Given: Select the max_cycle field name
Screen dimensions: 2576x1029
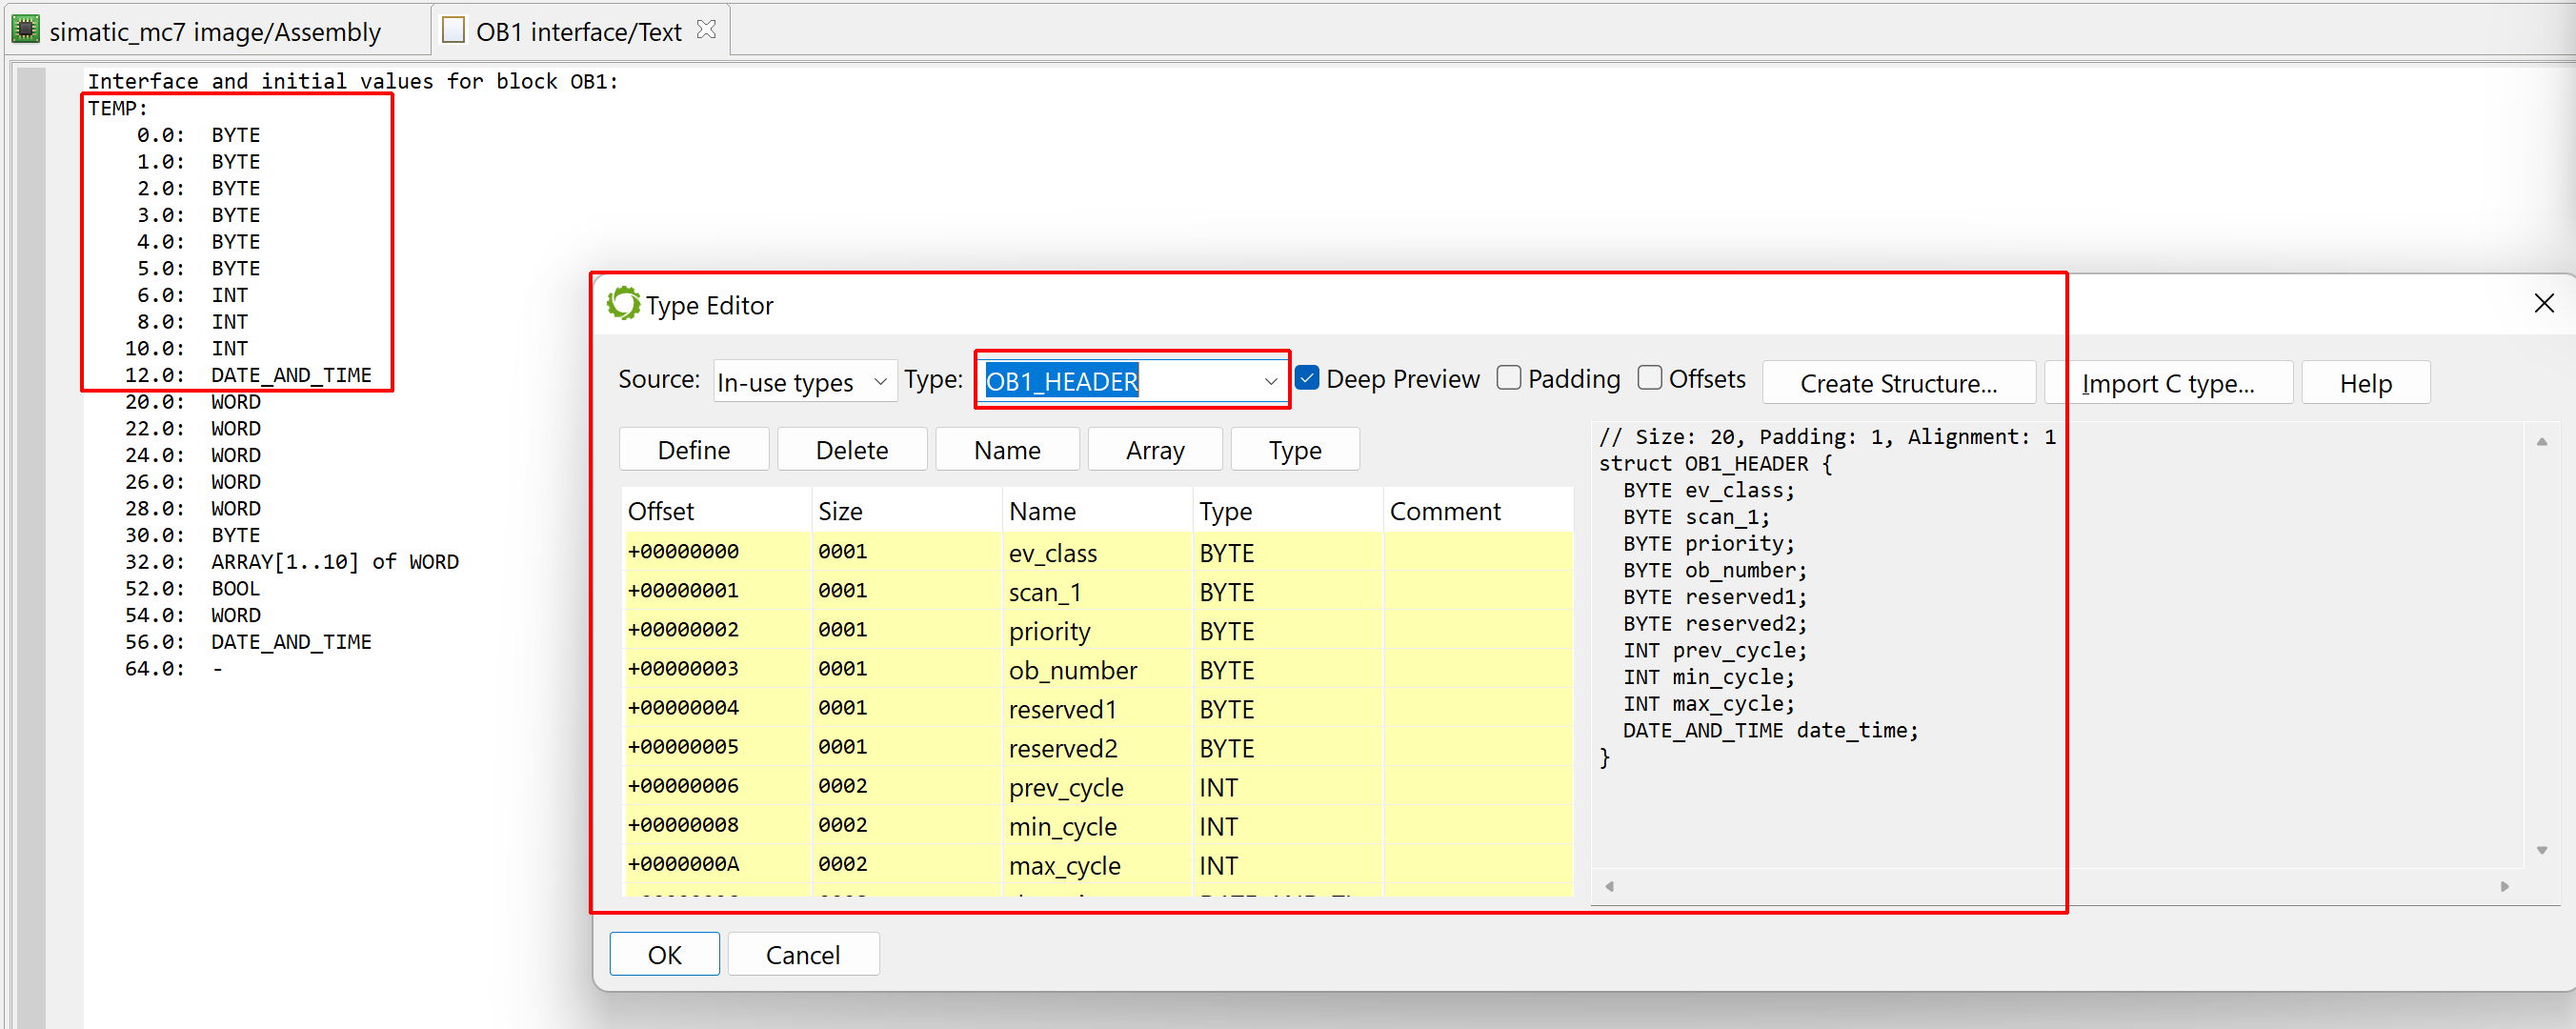Looking at the screenshot, I should point(1064,865).
